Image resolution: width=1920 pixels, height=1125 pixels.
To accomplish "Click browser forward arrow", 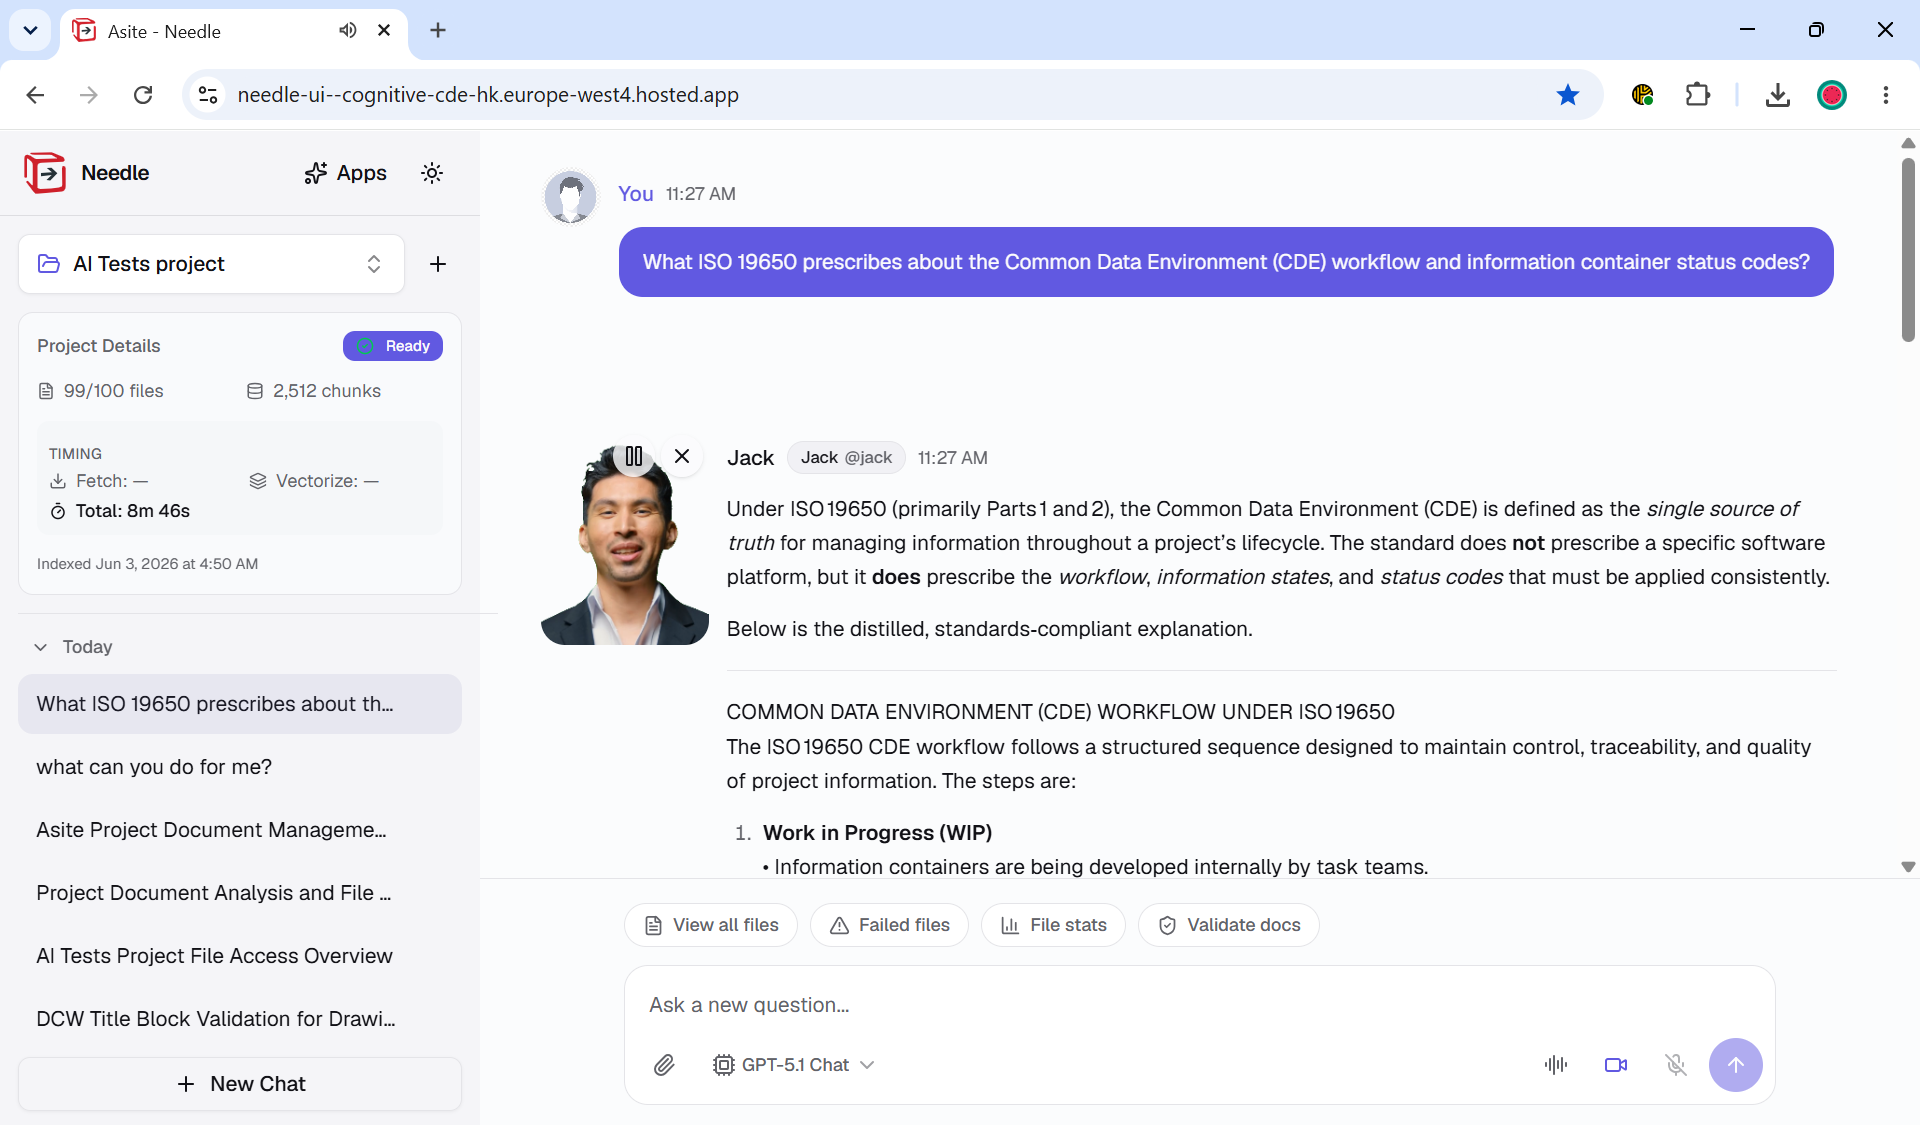I will (89, 95).
